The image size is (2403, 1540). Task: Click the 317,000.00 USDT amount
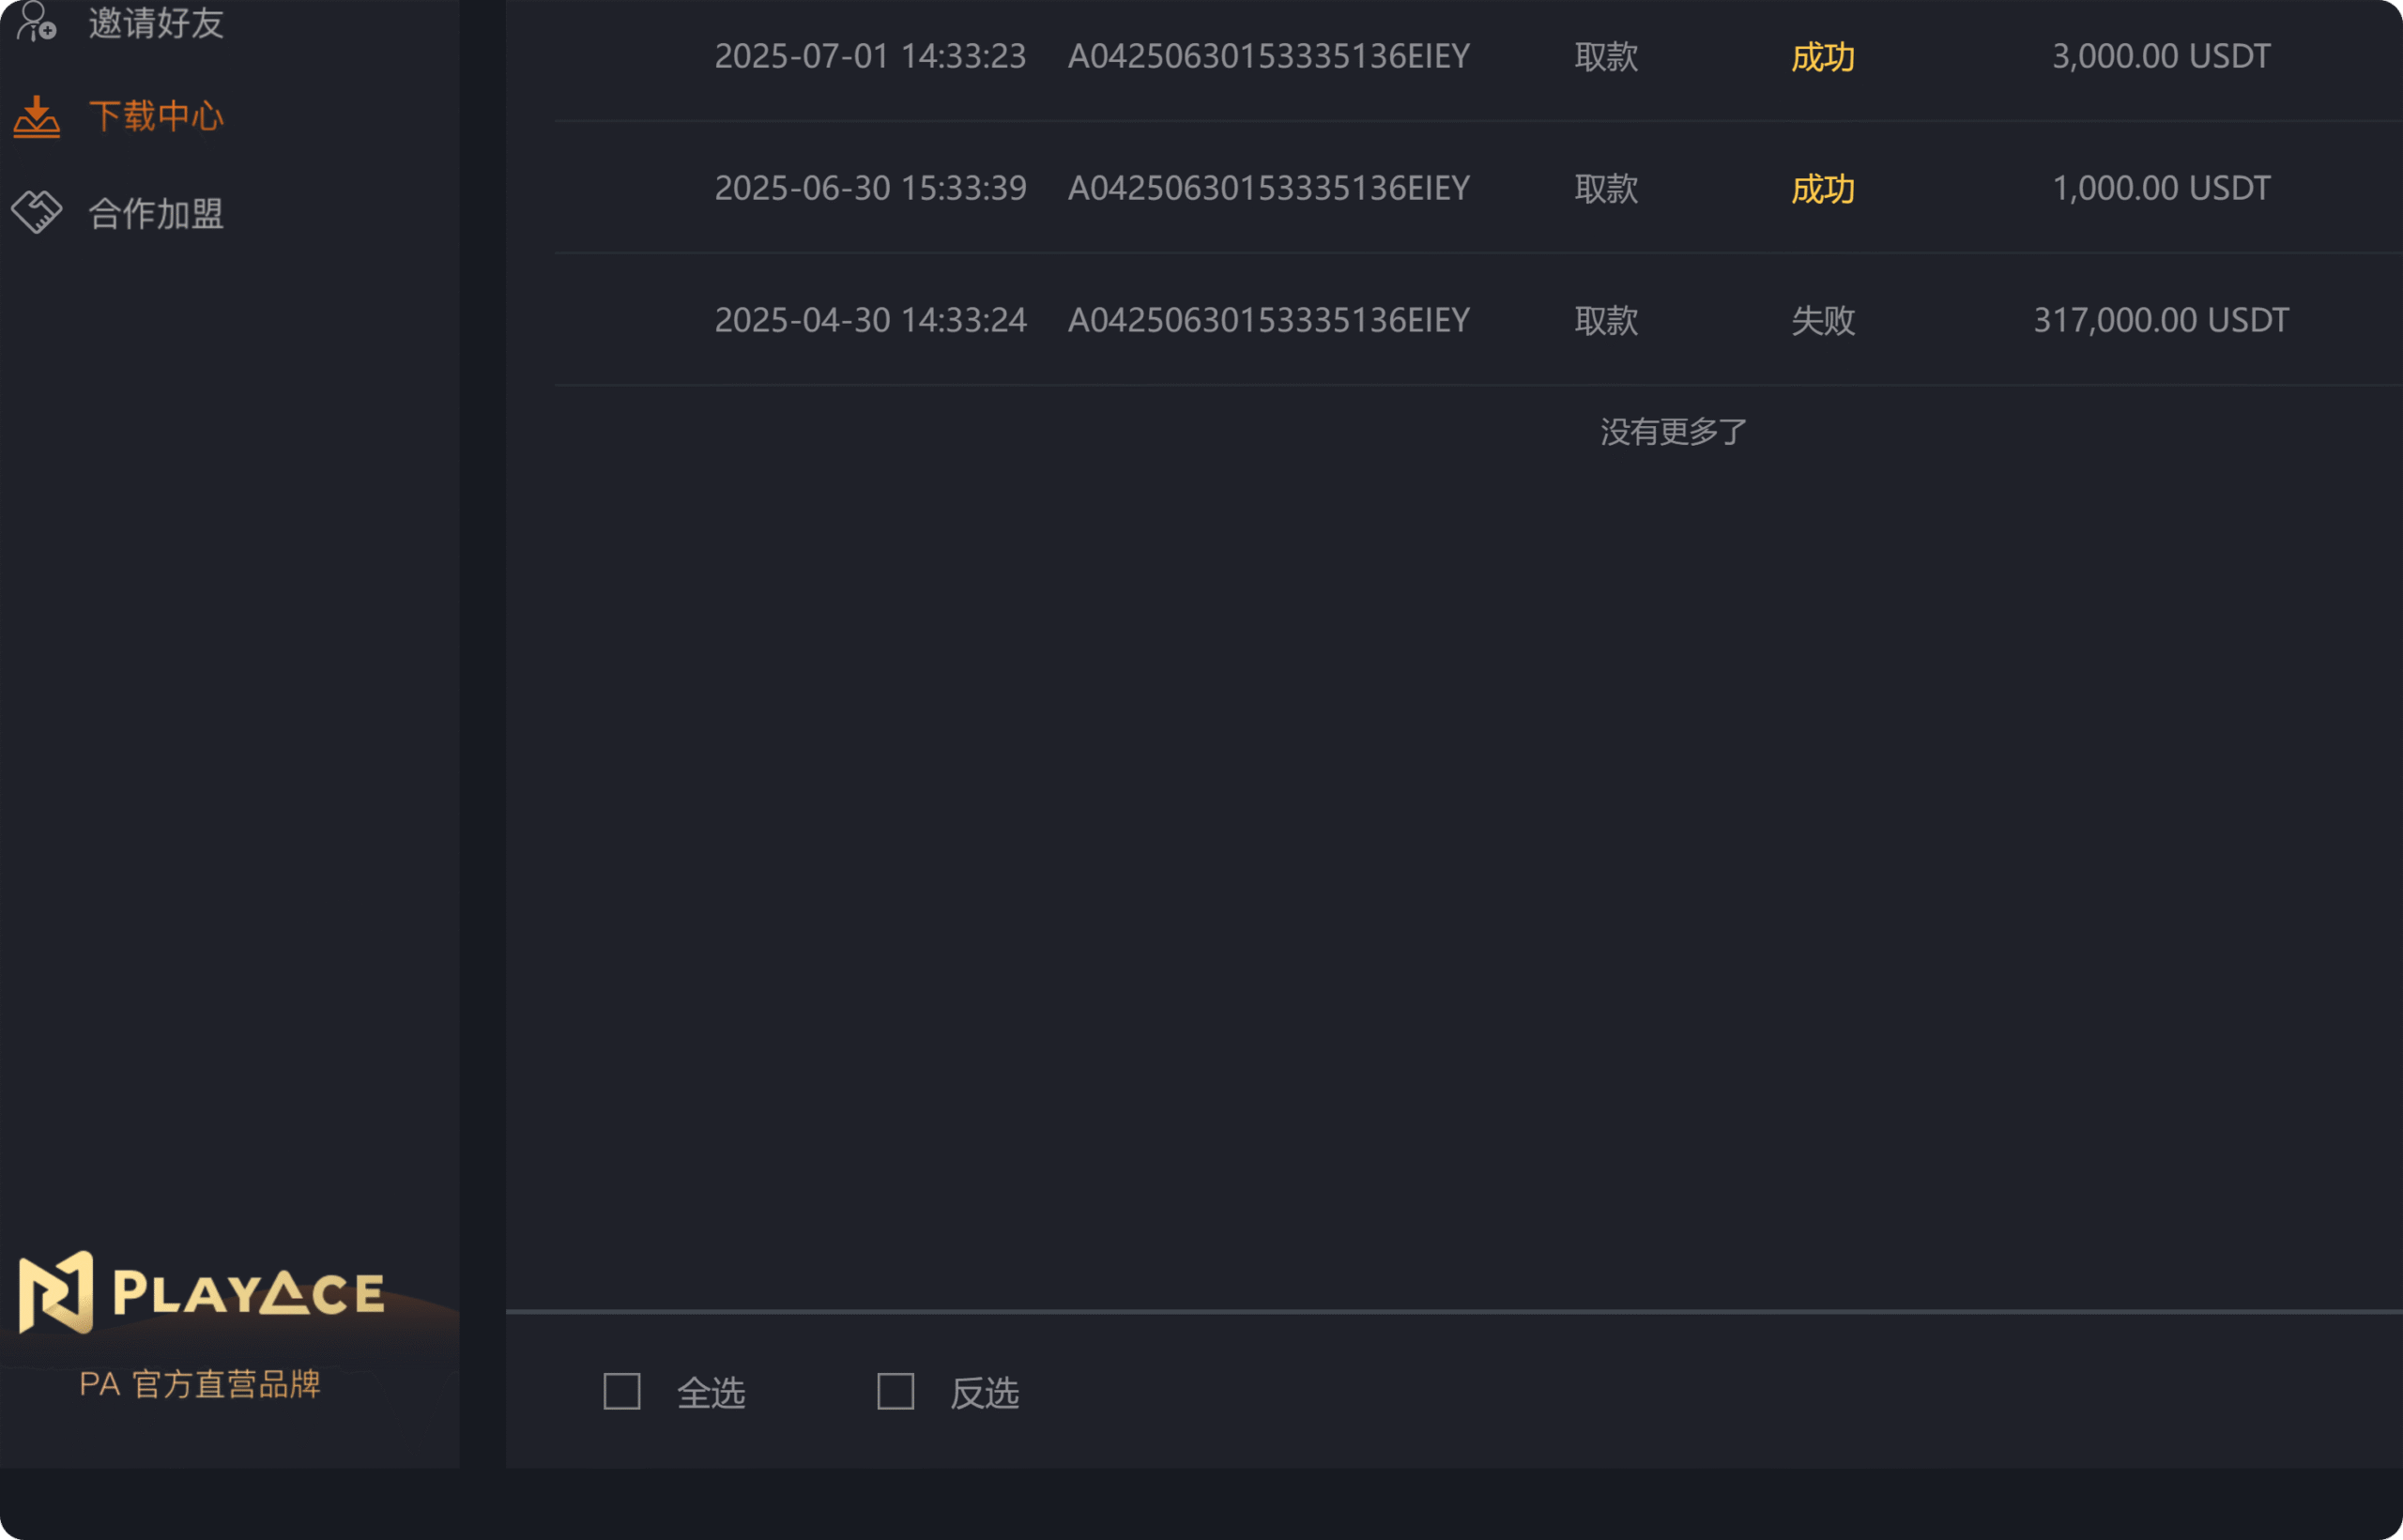(x=2161, y=320)
